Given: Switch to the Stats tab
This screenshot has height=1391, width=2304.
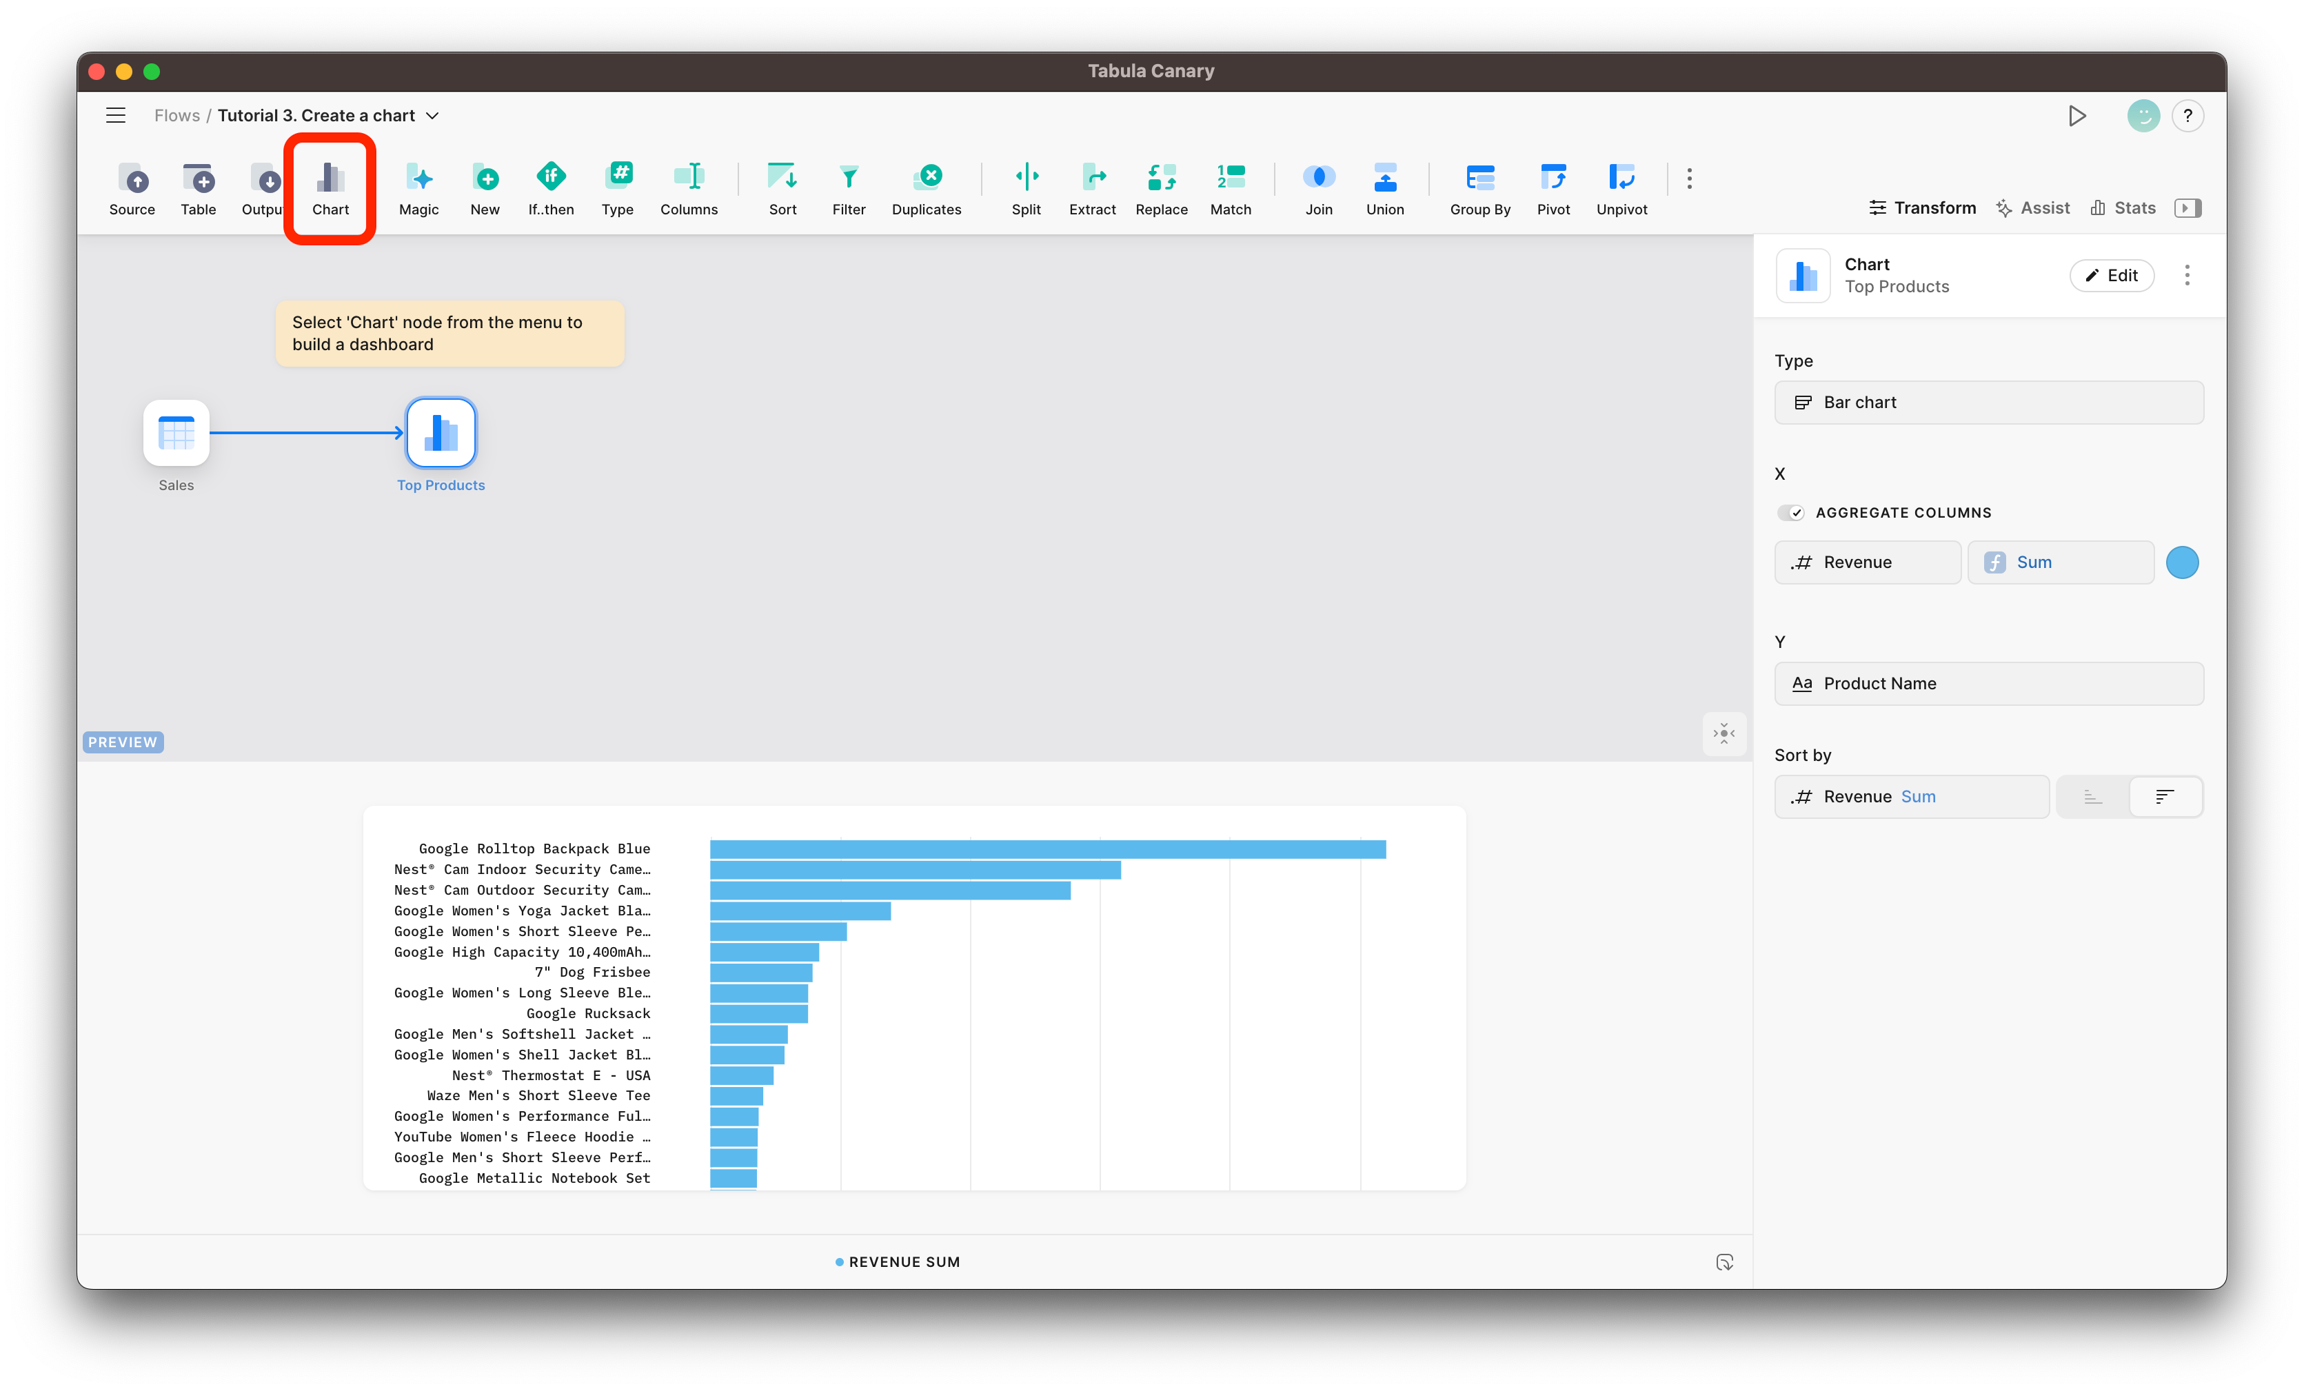Looking at the screenshot, I should point(2123,208).
